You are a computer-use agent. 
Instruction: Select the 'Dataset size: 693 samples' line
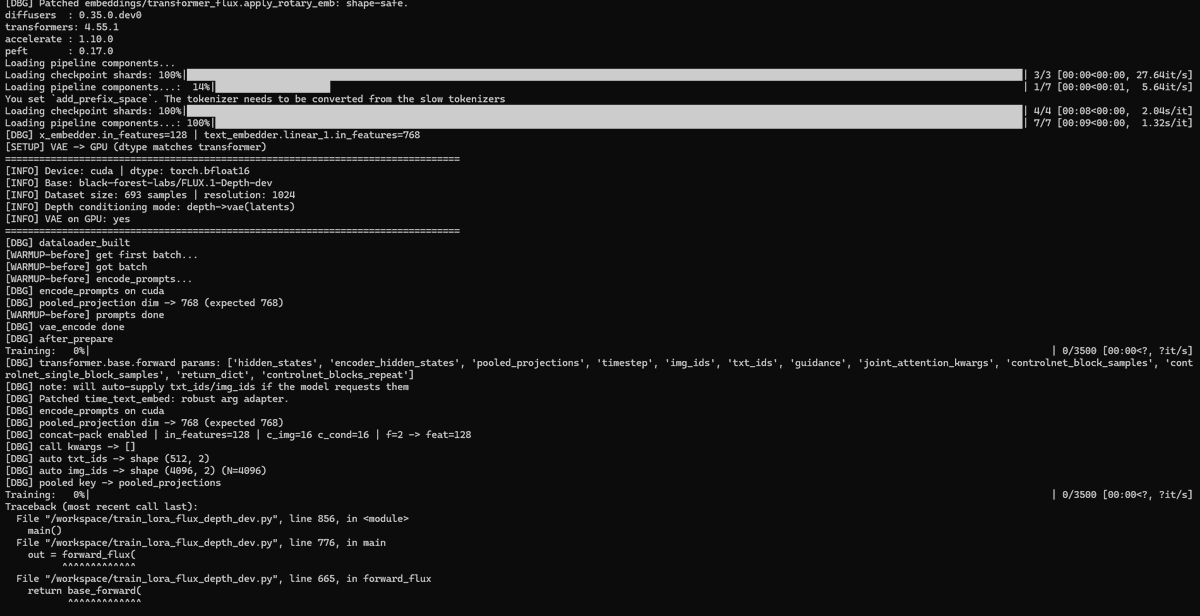pyautogui.click(x=151, y=195)
